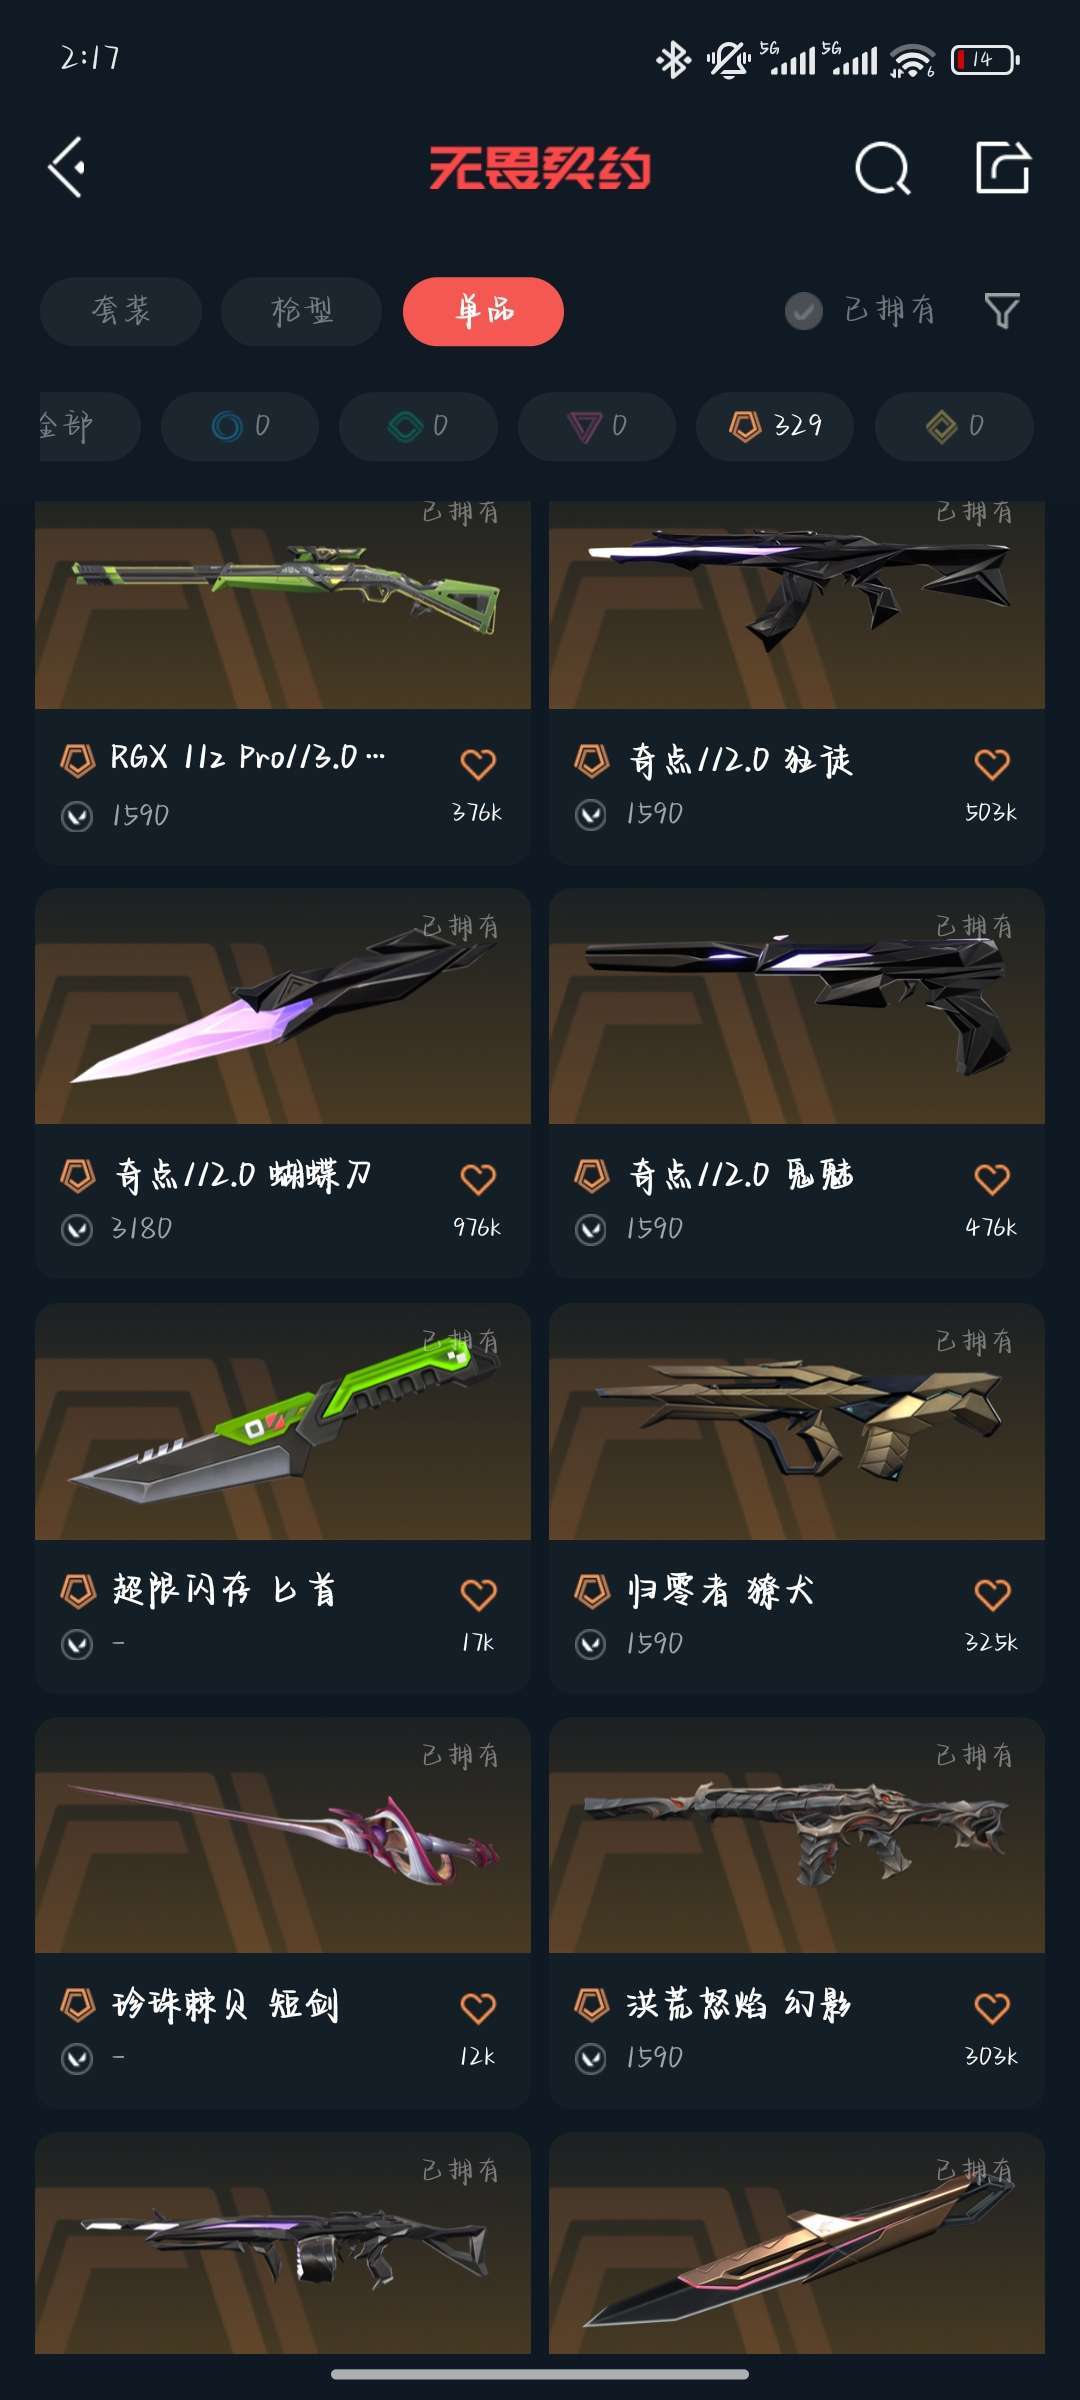The image size is (1080, 2400).
Task: Favorite the 奇点//2.0 狂徒 heart icon
Action: click(x=992, y=764)
